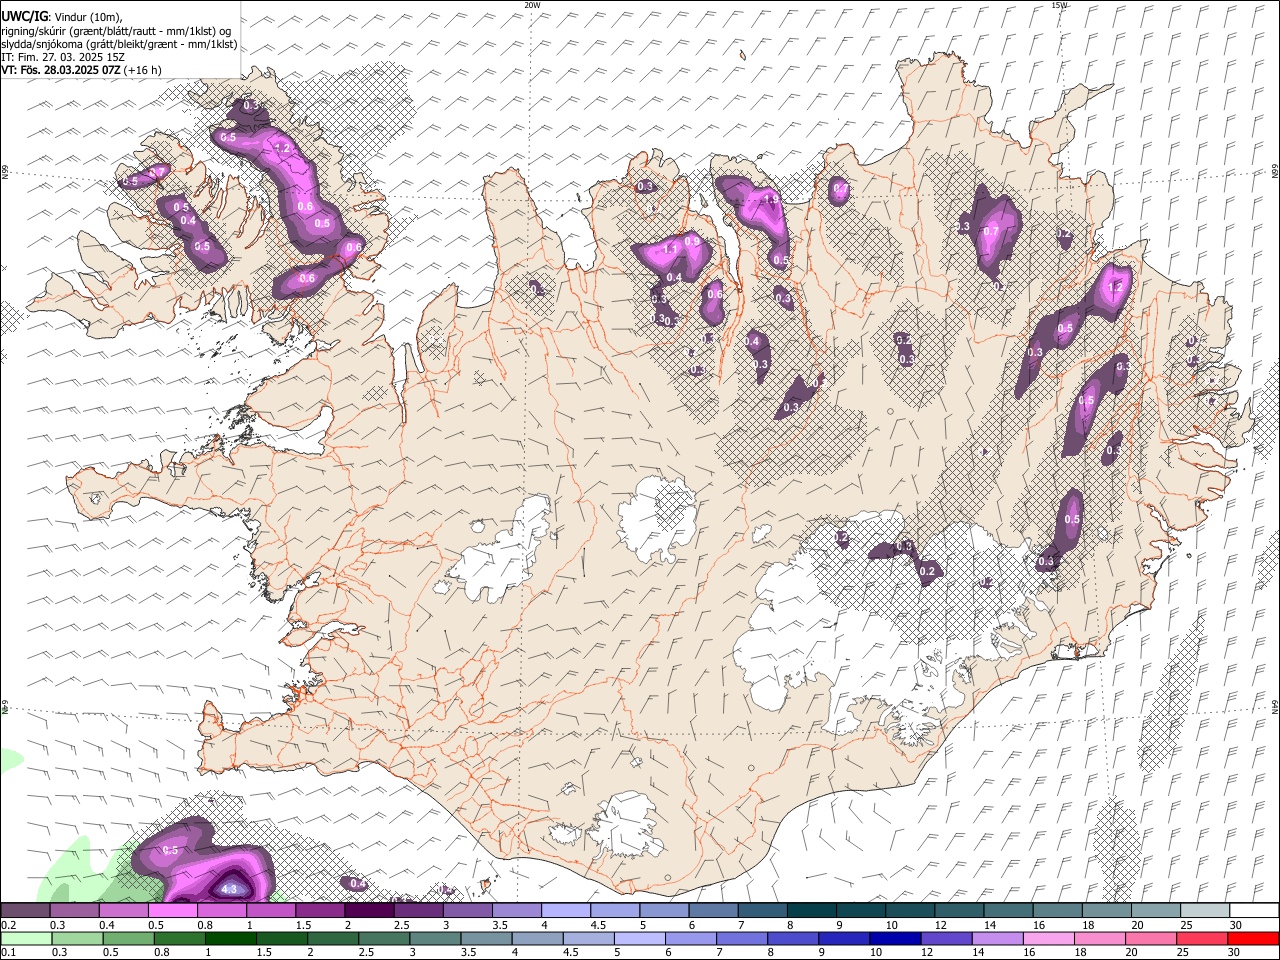1280x960 pixels.
Task: Click the white 30+ swatch ending upper legend row
Action: coord(1254,911)
